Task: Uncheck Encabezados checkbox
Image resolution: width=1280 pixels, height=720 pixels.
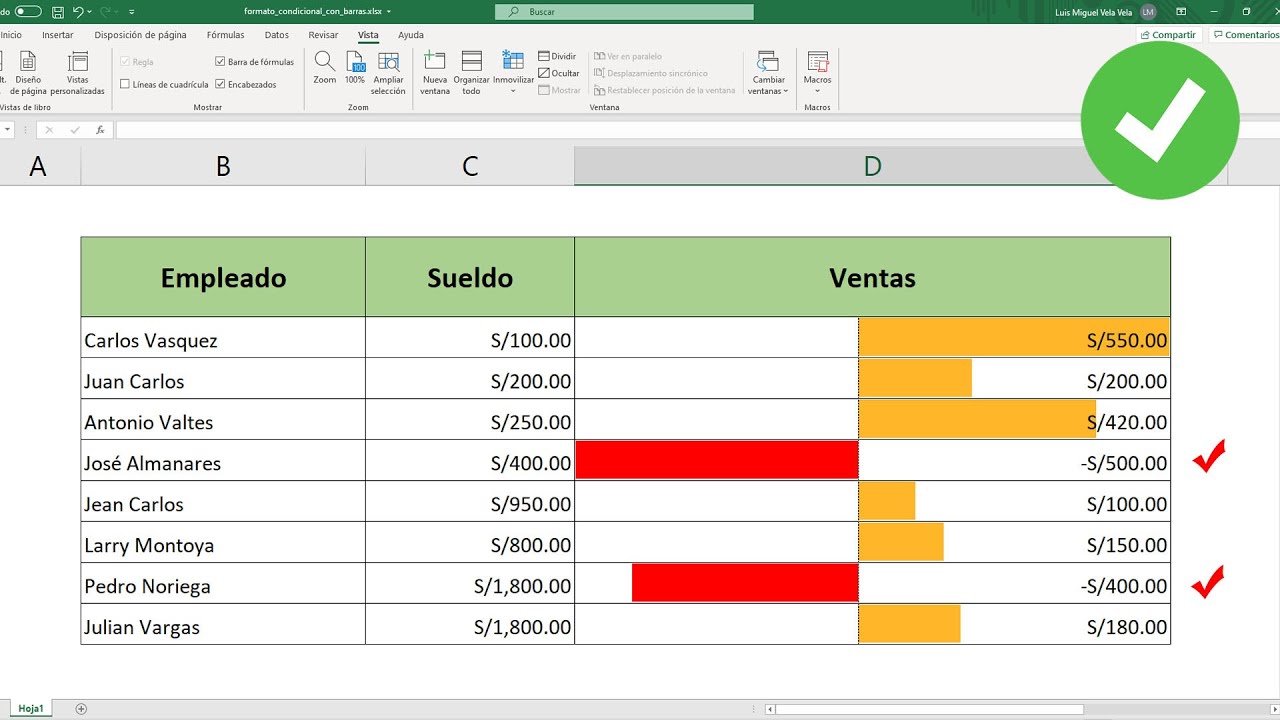Action: point(221,85)
